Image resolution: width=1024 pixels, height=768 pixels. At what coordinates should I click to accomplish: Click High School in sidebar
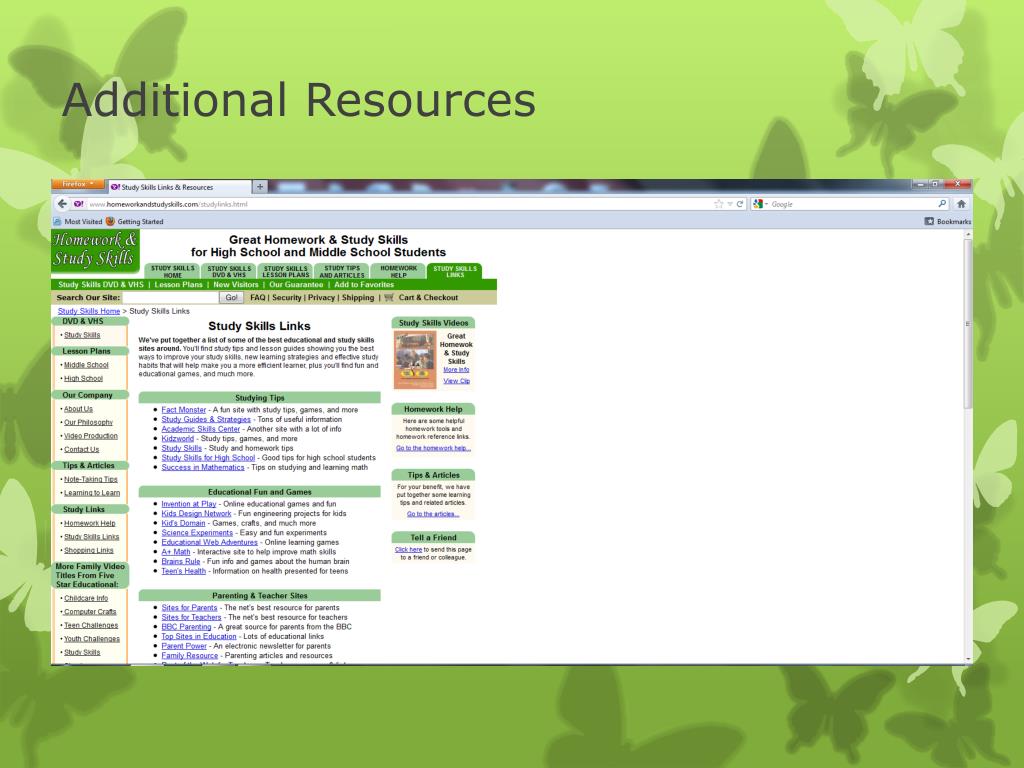point(83,379)
